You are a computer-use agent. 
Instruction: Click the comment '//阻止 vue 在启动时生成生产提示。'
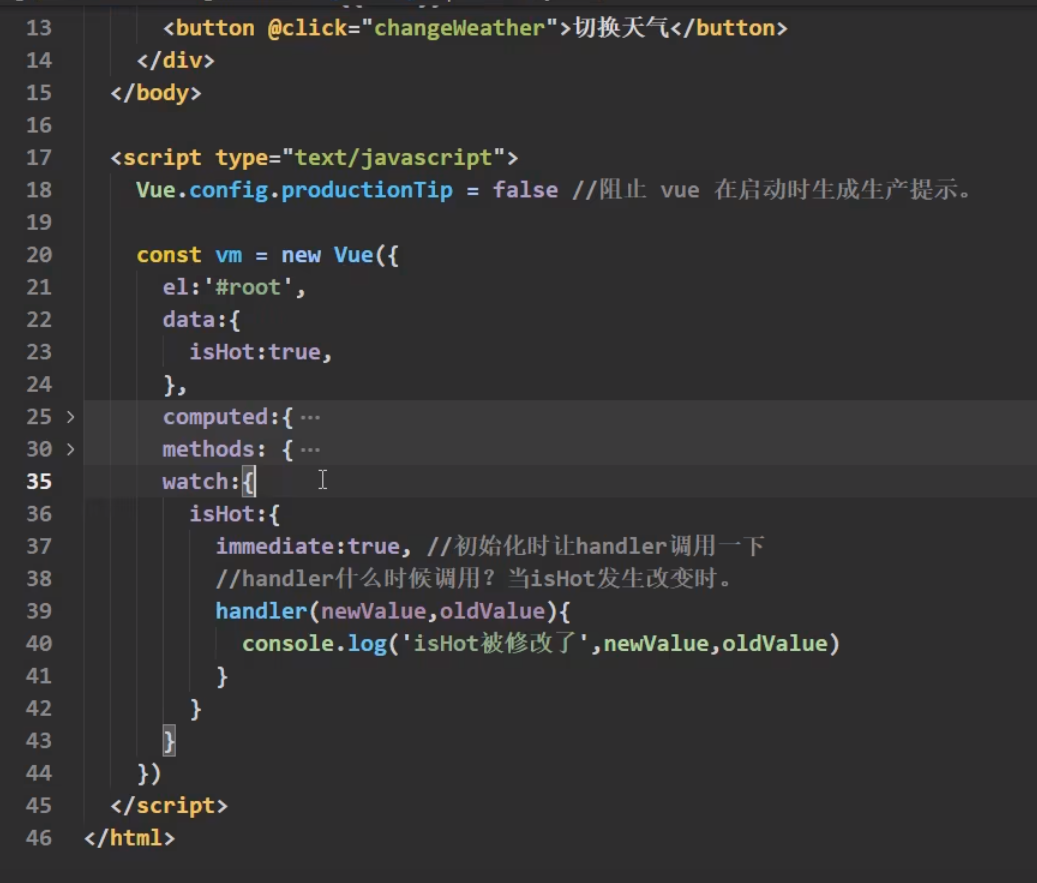[772, 190]
